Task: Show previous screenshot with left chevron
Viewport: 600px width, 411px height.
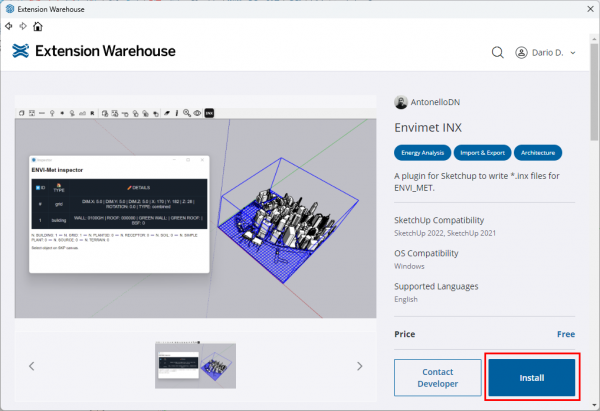Action: tap(32, 366)
